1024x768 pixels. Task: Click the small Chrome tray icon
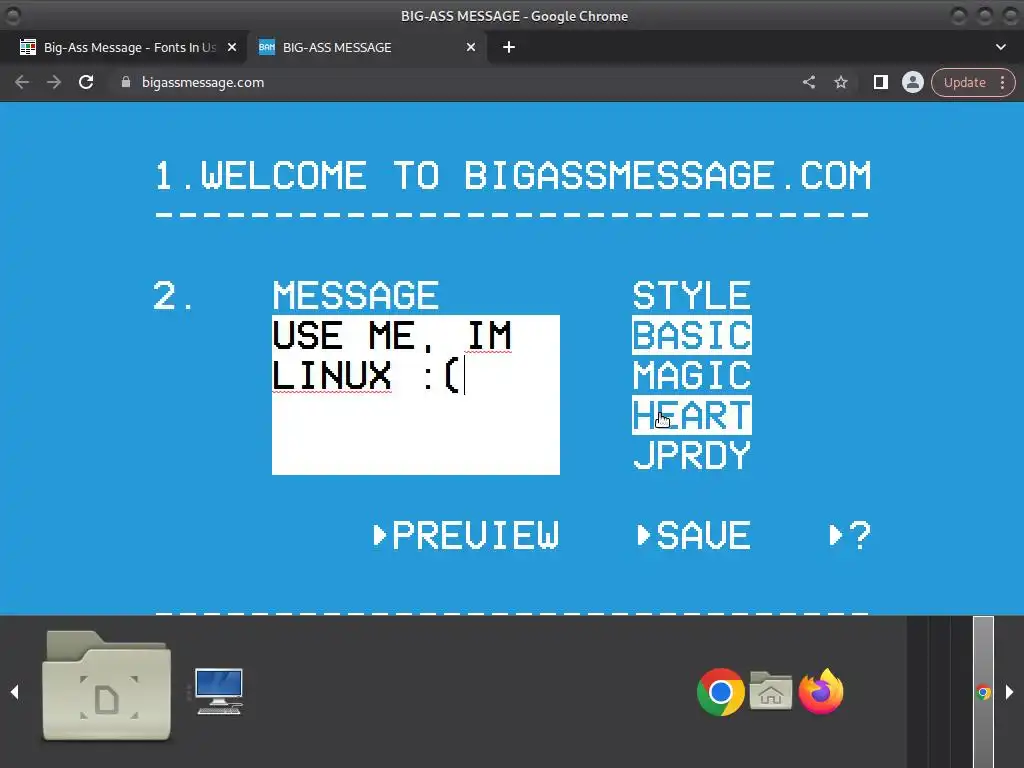(983, 692)
